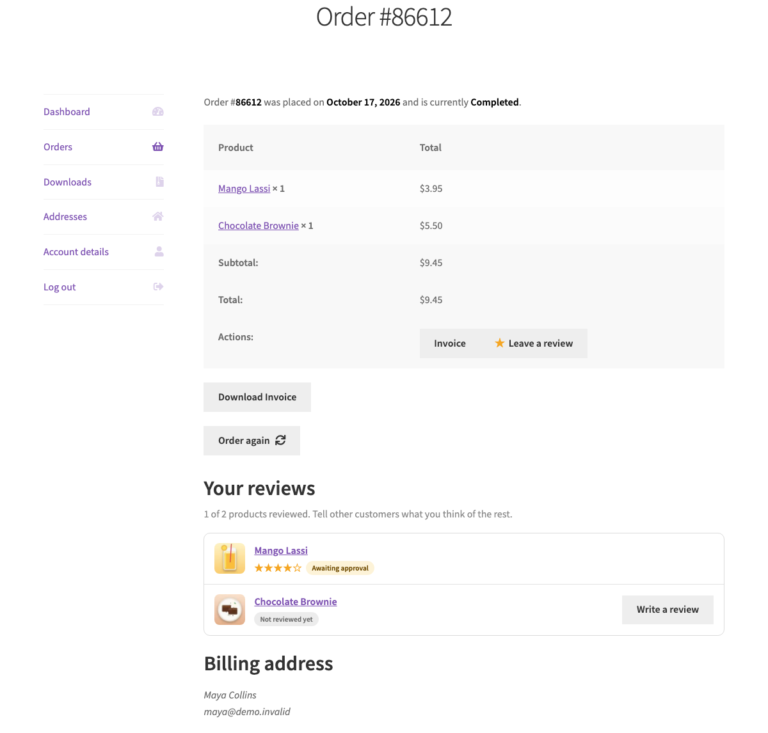
Task: Click the Orders basket icon
Action: pos(158,146)
